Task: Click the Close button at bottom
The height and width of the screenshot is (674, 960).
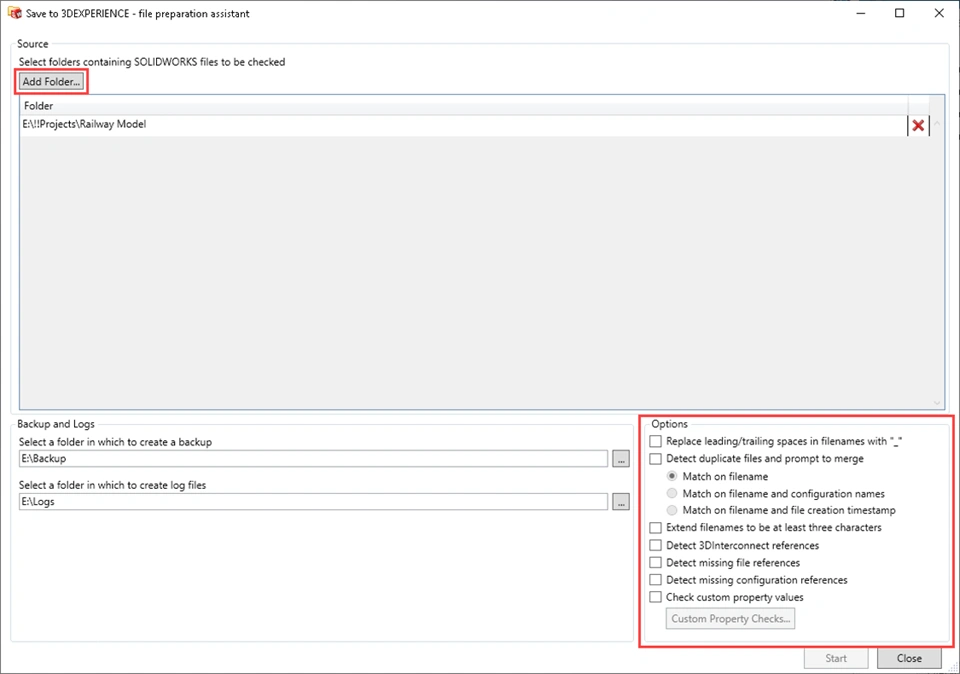Action: point(909,658)
